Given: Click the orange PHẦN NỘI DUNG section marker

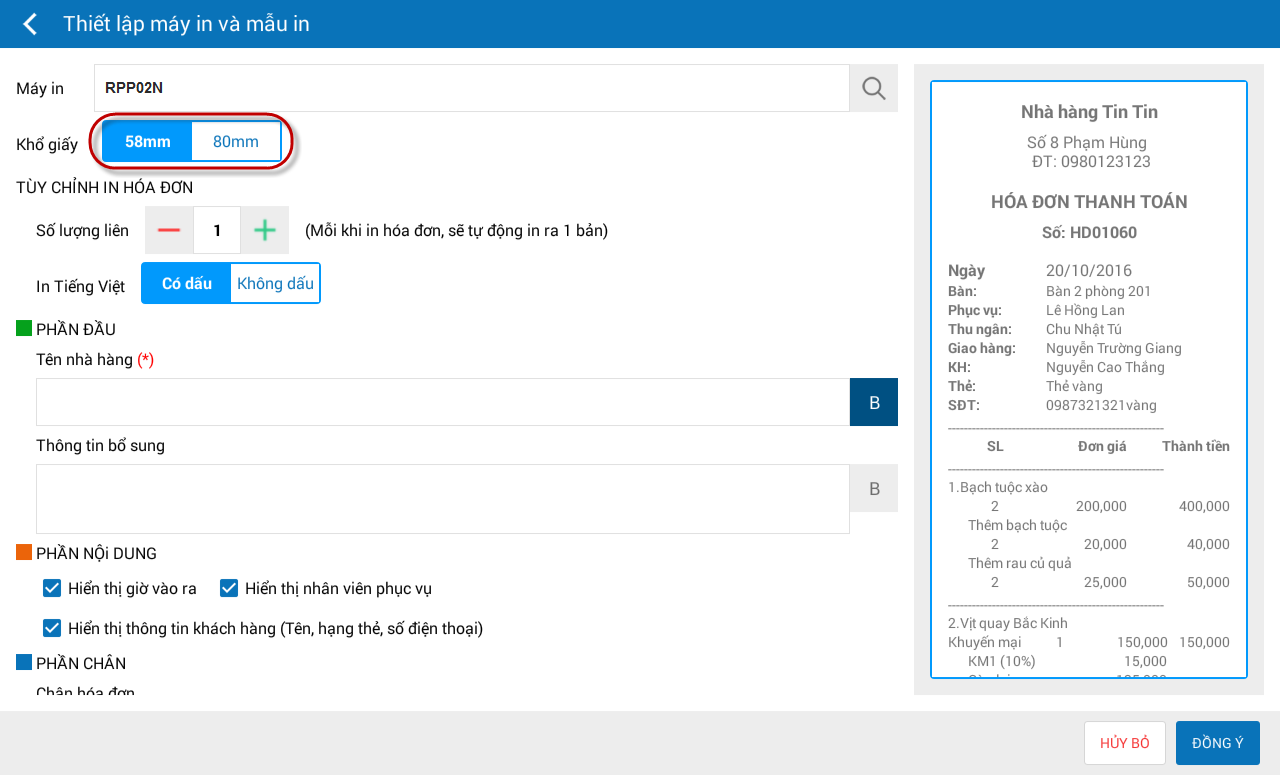Looking at the screenshot, I should pyautogui.click(x=24, y=552).
